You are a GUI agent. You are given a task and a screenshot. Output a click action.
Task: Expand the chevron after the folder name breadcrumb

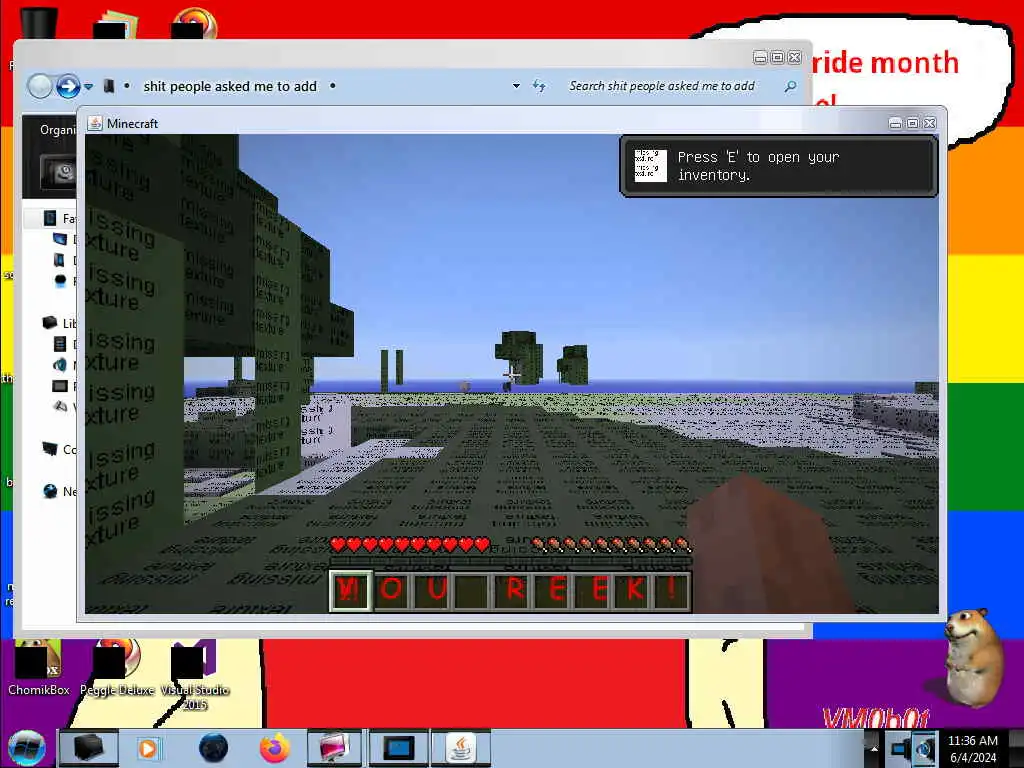(332, 86)
